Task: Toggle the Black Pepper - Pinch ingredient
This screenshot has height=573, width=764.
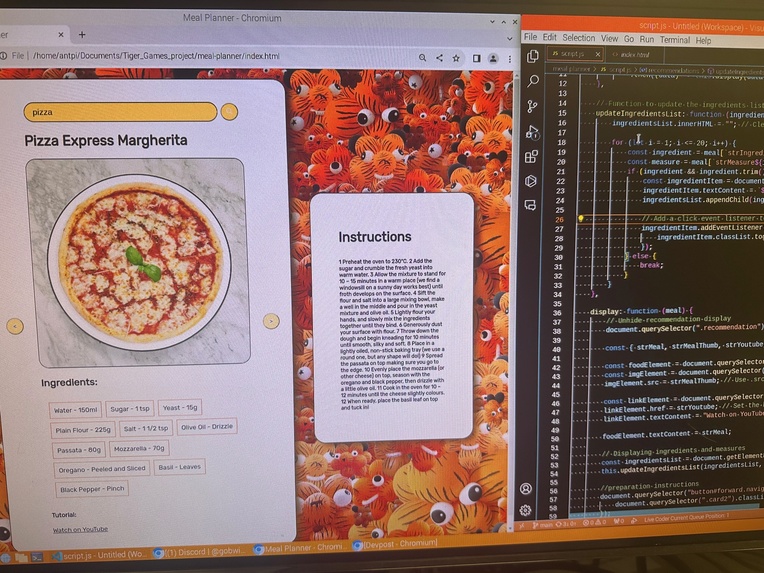Action: 92,489
